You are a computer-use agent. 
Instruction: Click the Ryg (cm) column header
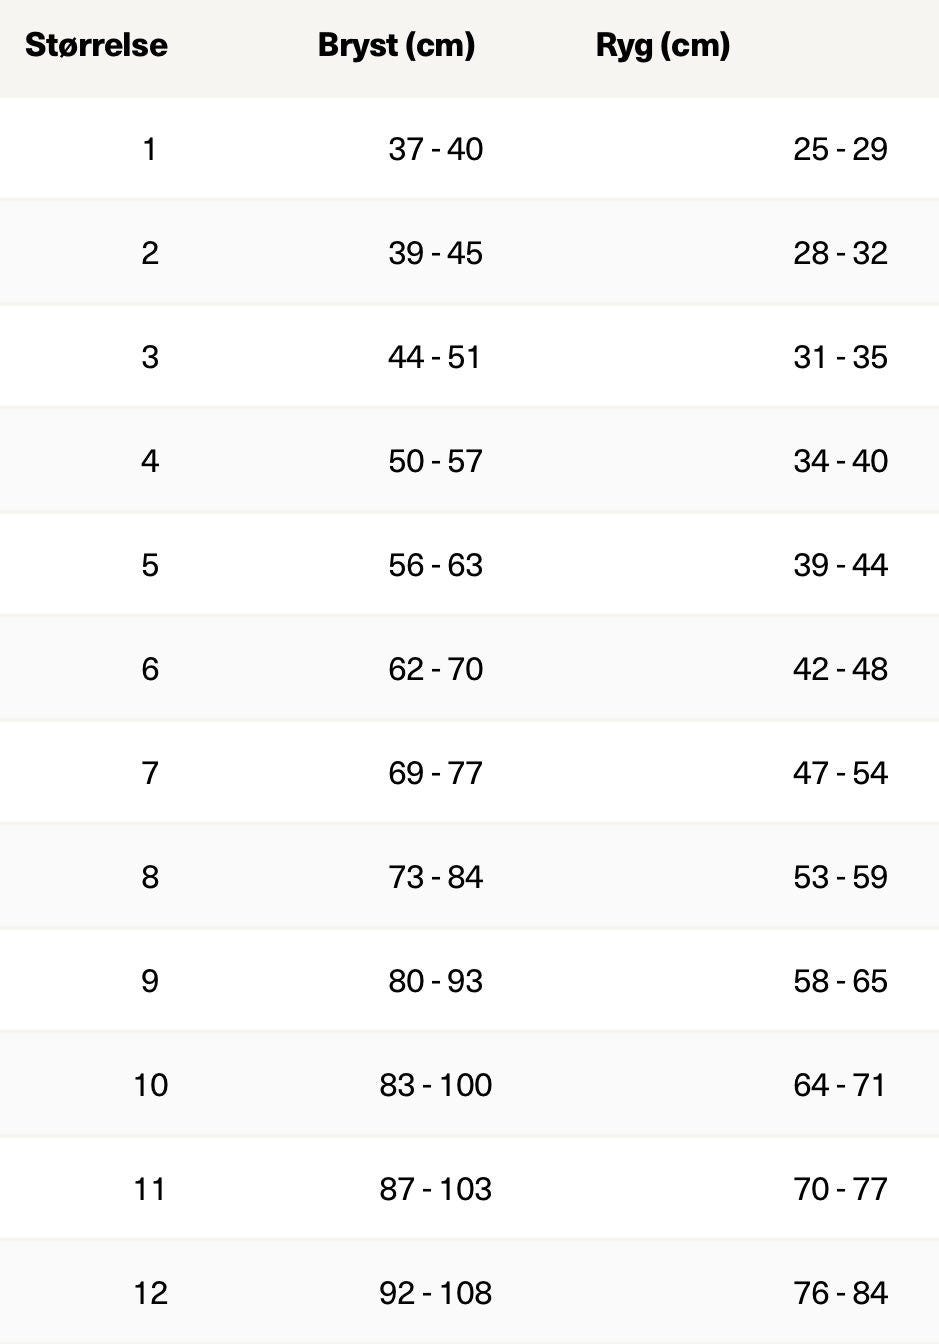[x=663, y=45]
